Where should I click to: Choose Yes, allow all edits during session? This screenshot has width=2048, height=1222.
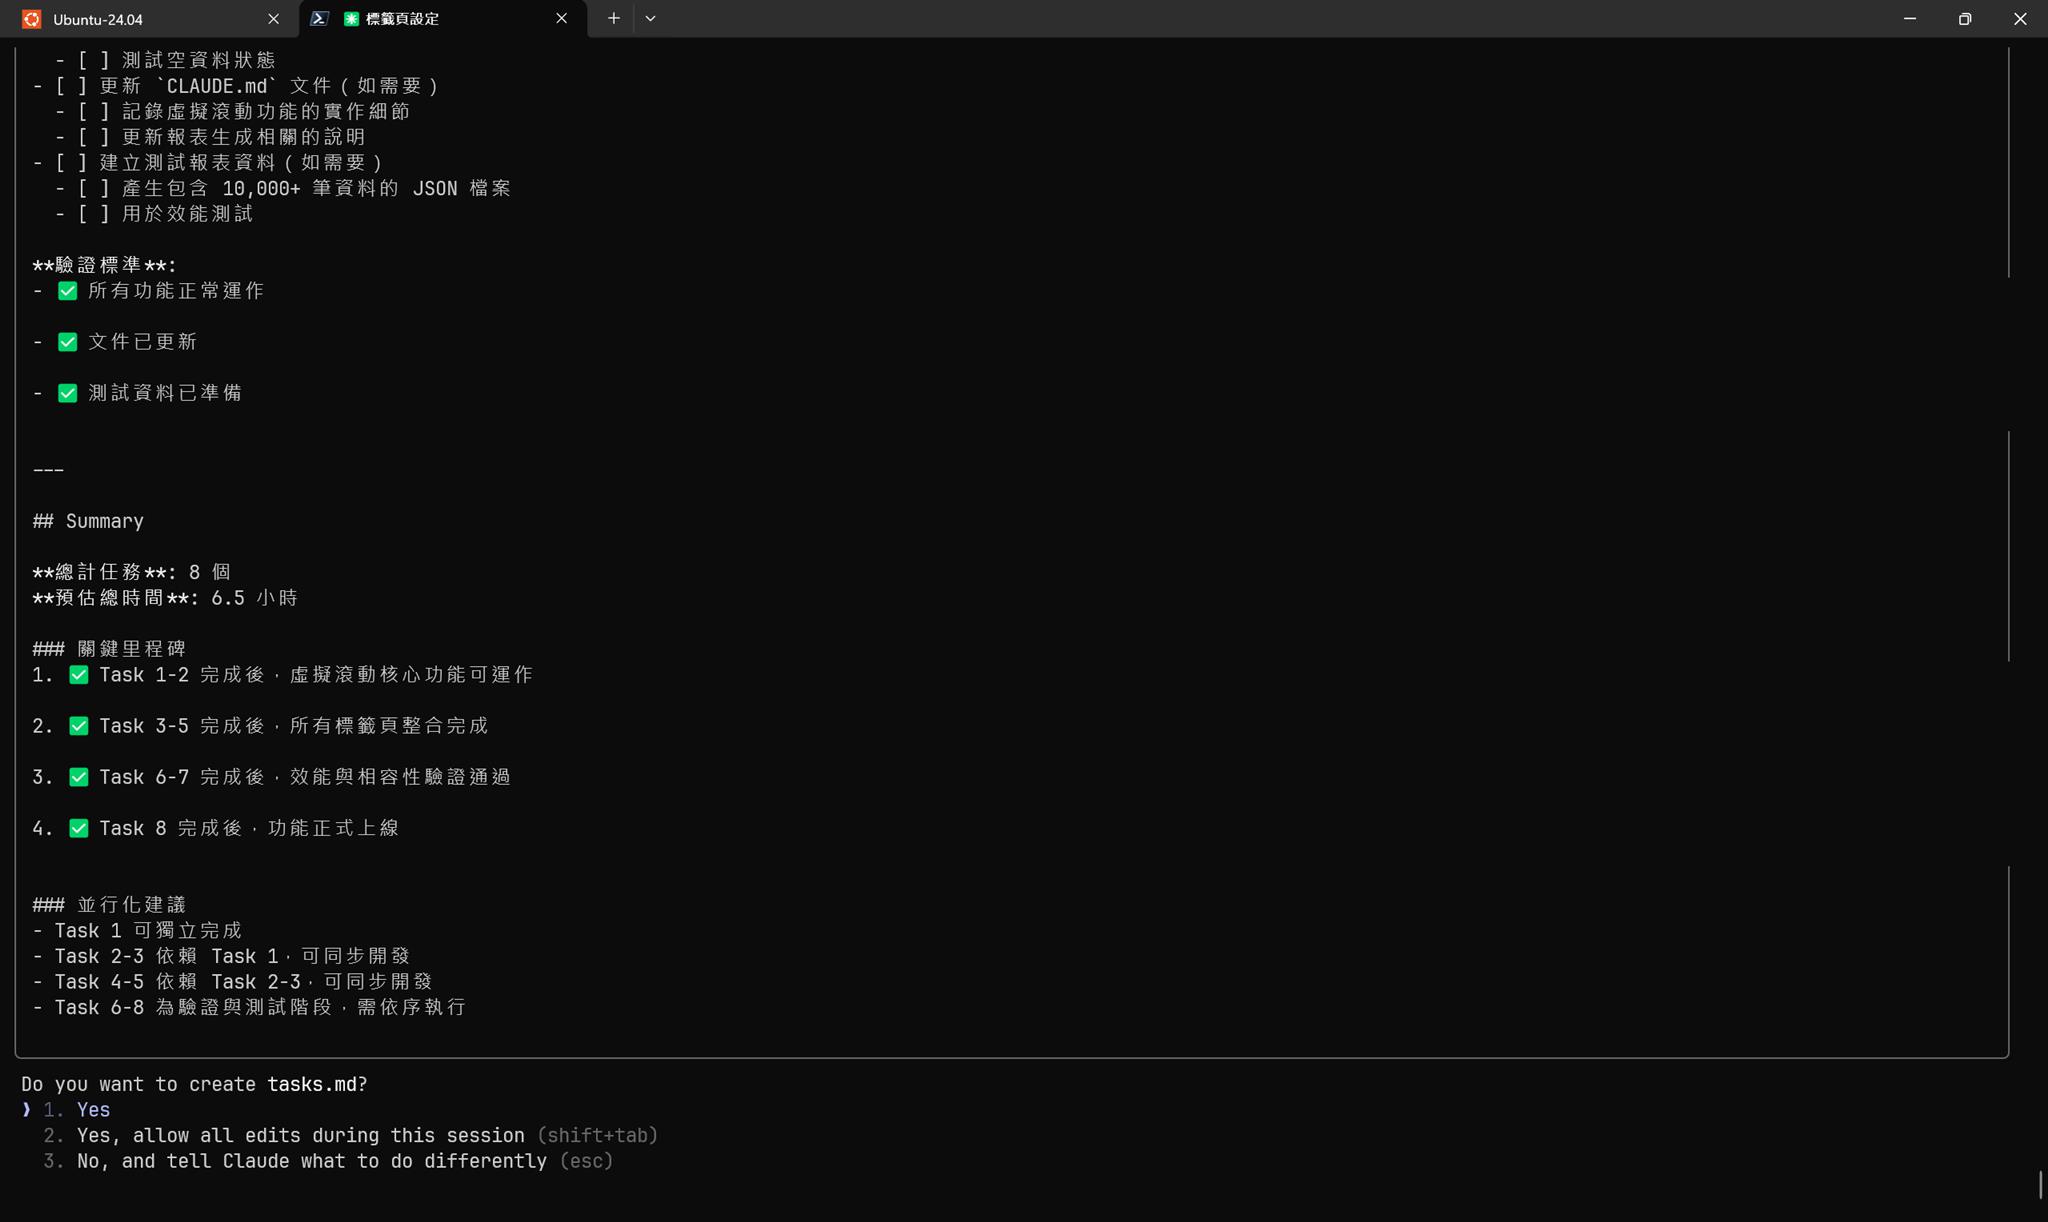(300, 1136)
